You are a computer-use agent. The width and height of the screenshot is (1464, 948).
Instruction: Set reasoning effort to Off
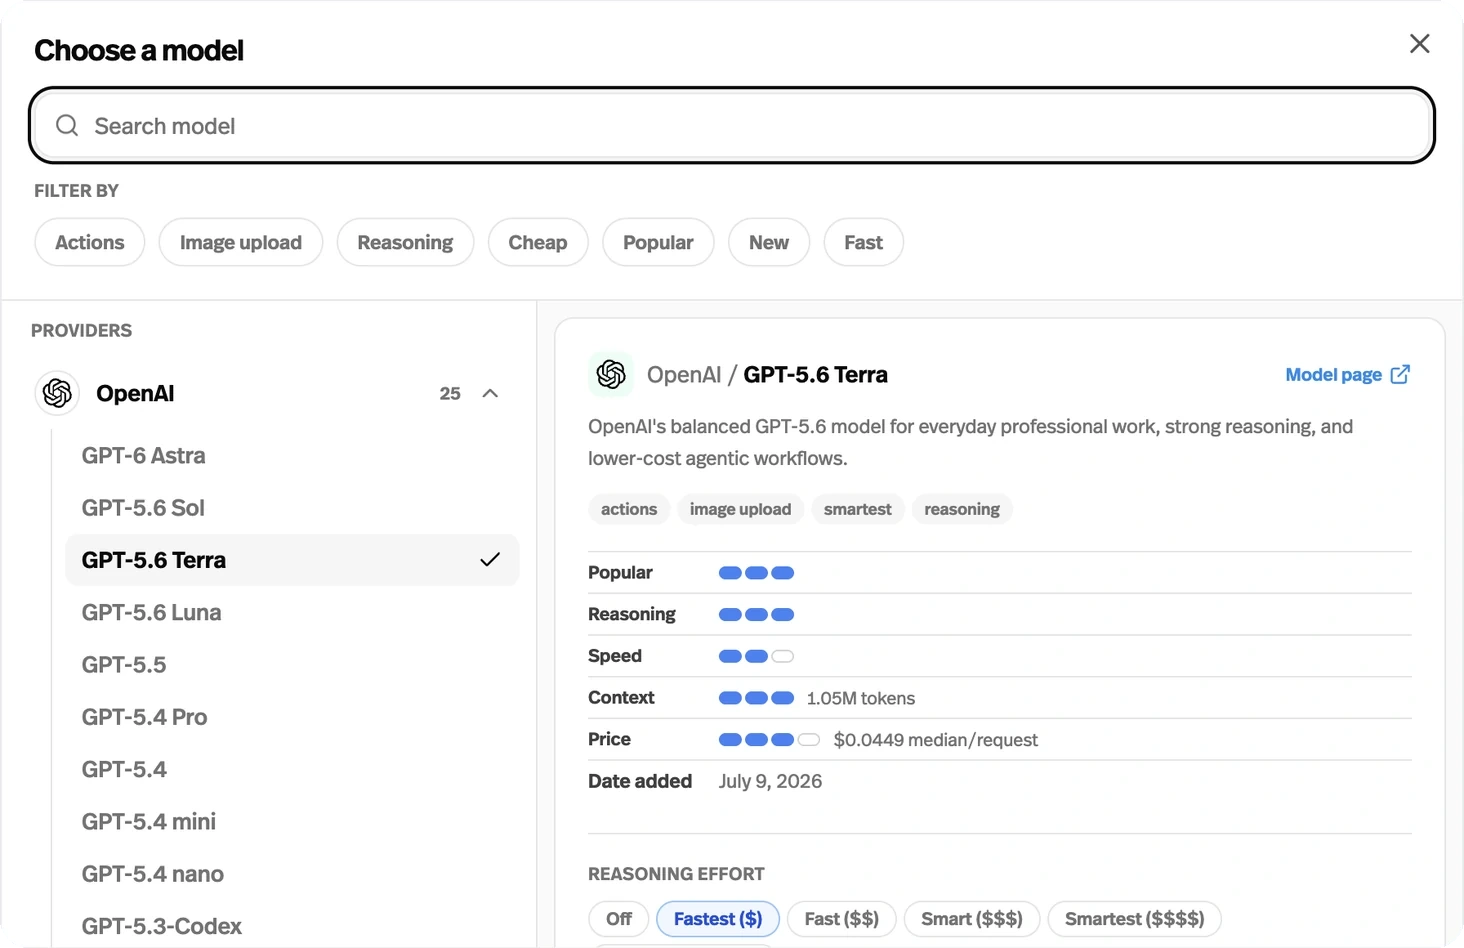point(619,919)
